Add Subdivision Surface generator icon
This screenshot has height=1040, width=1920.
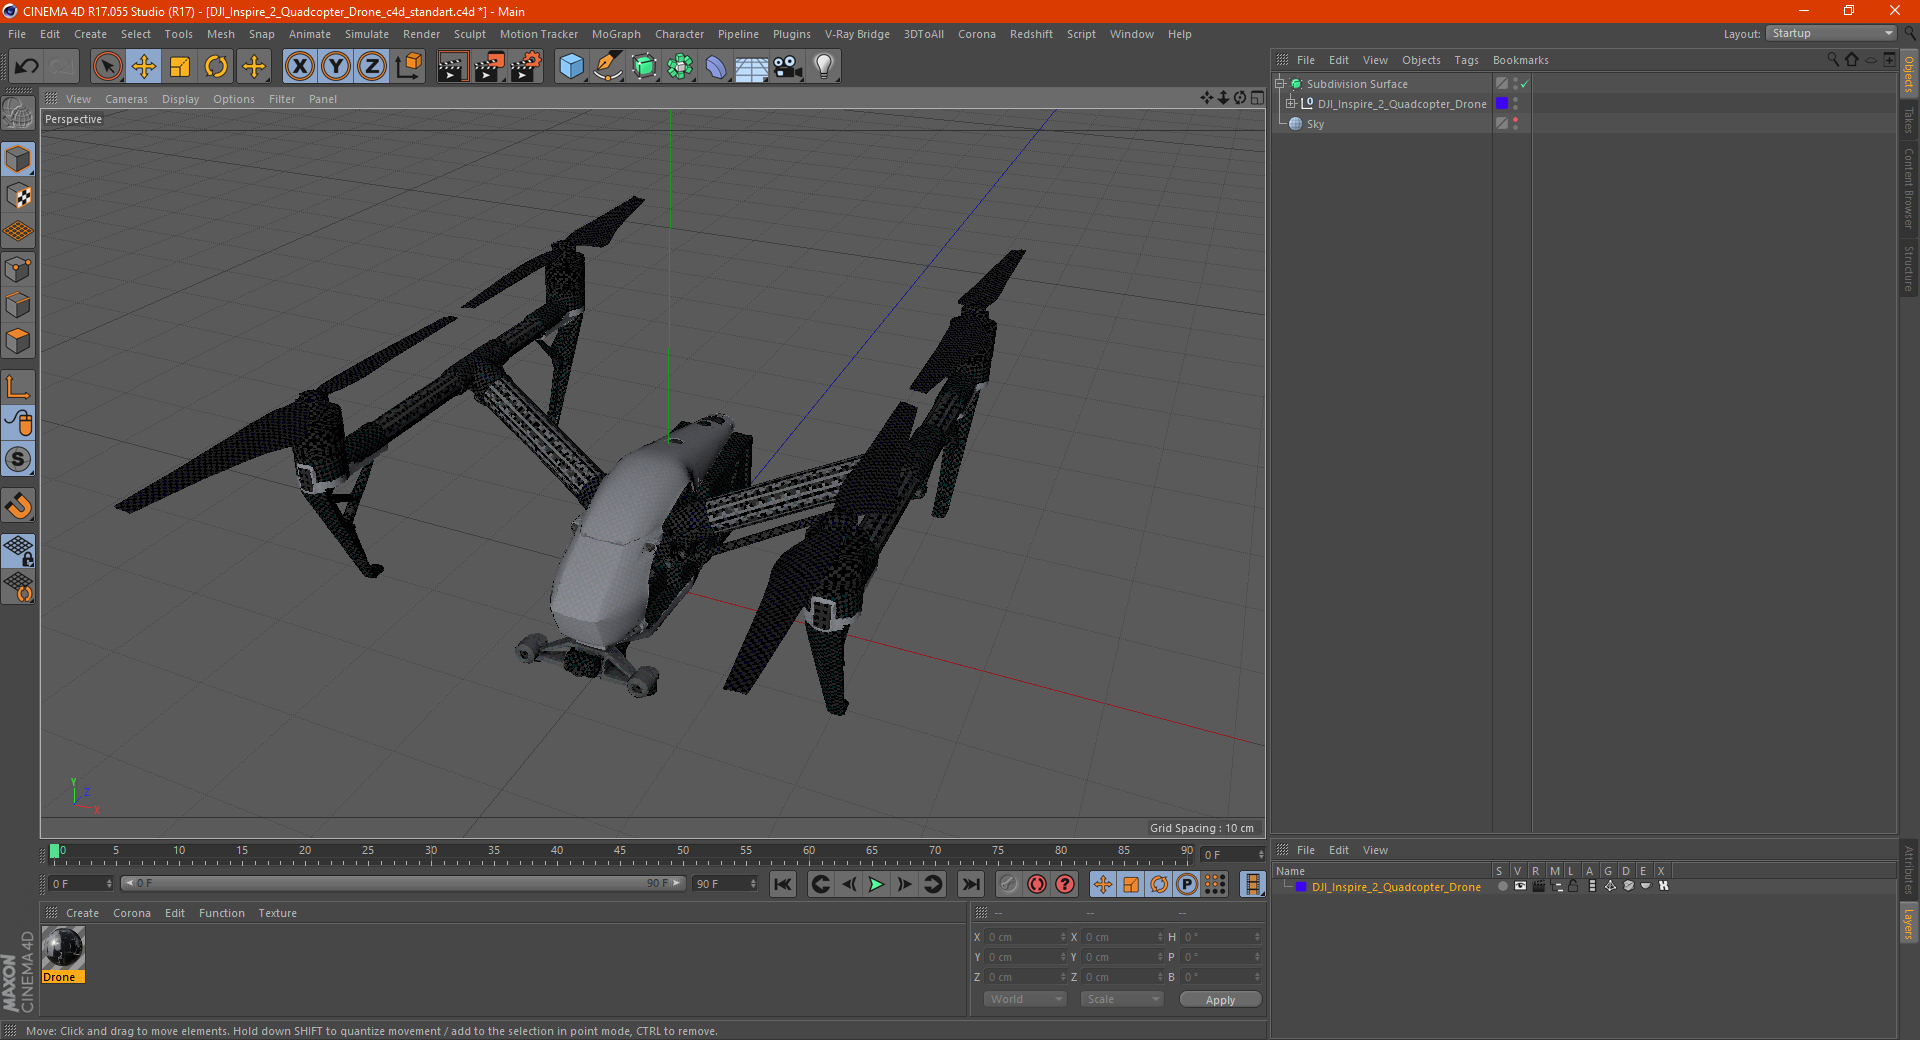coord(645,67)
